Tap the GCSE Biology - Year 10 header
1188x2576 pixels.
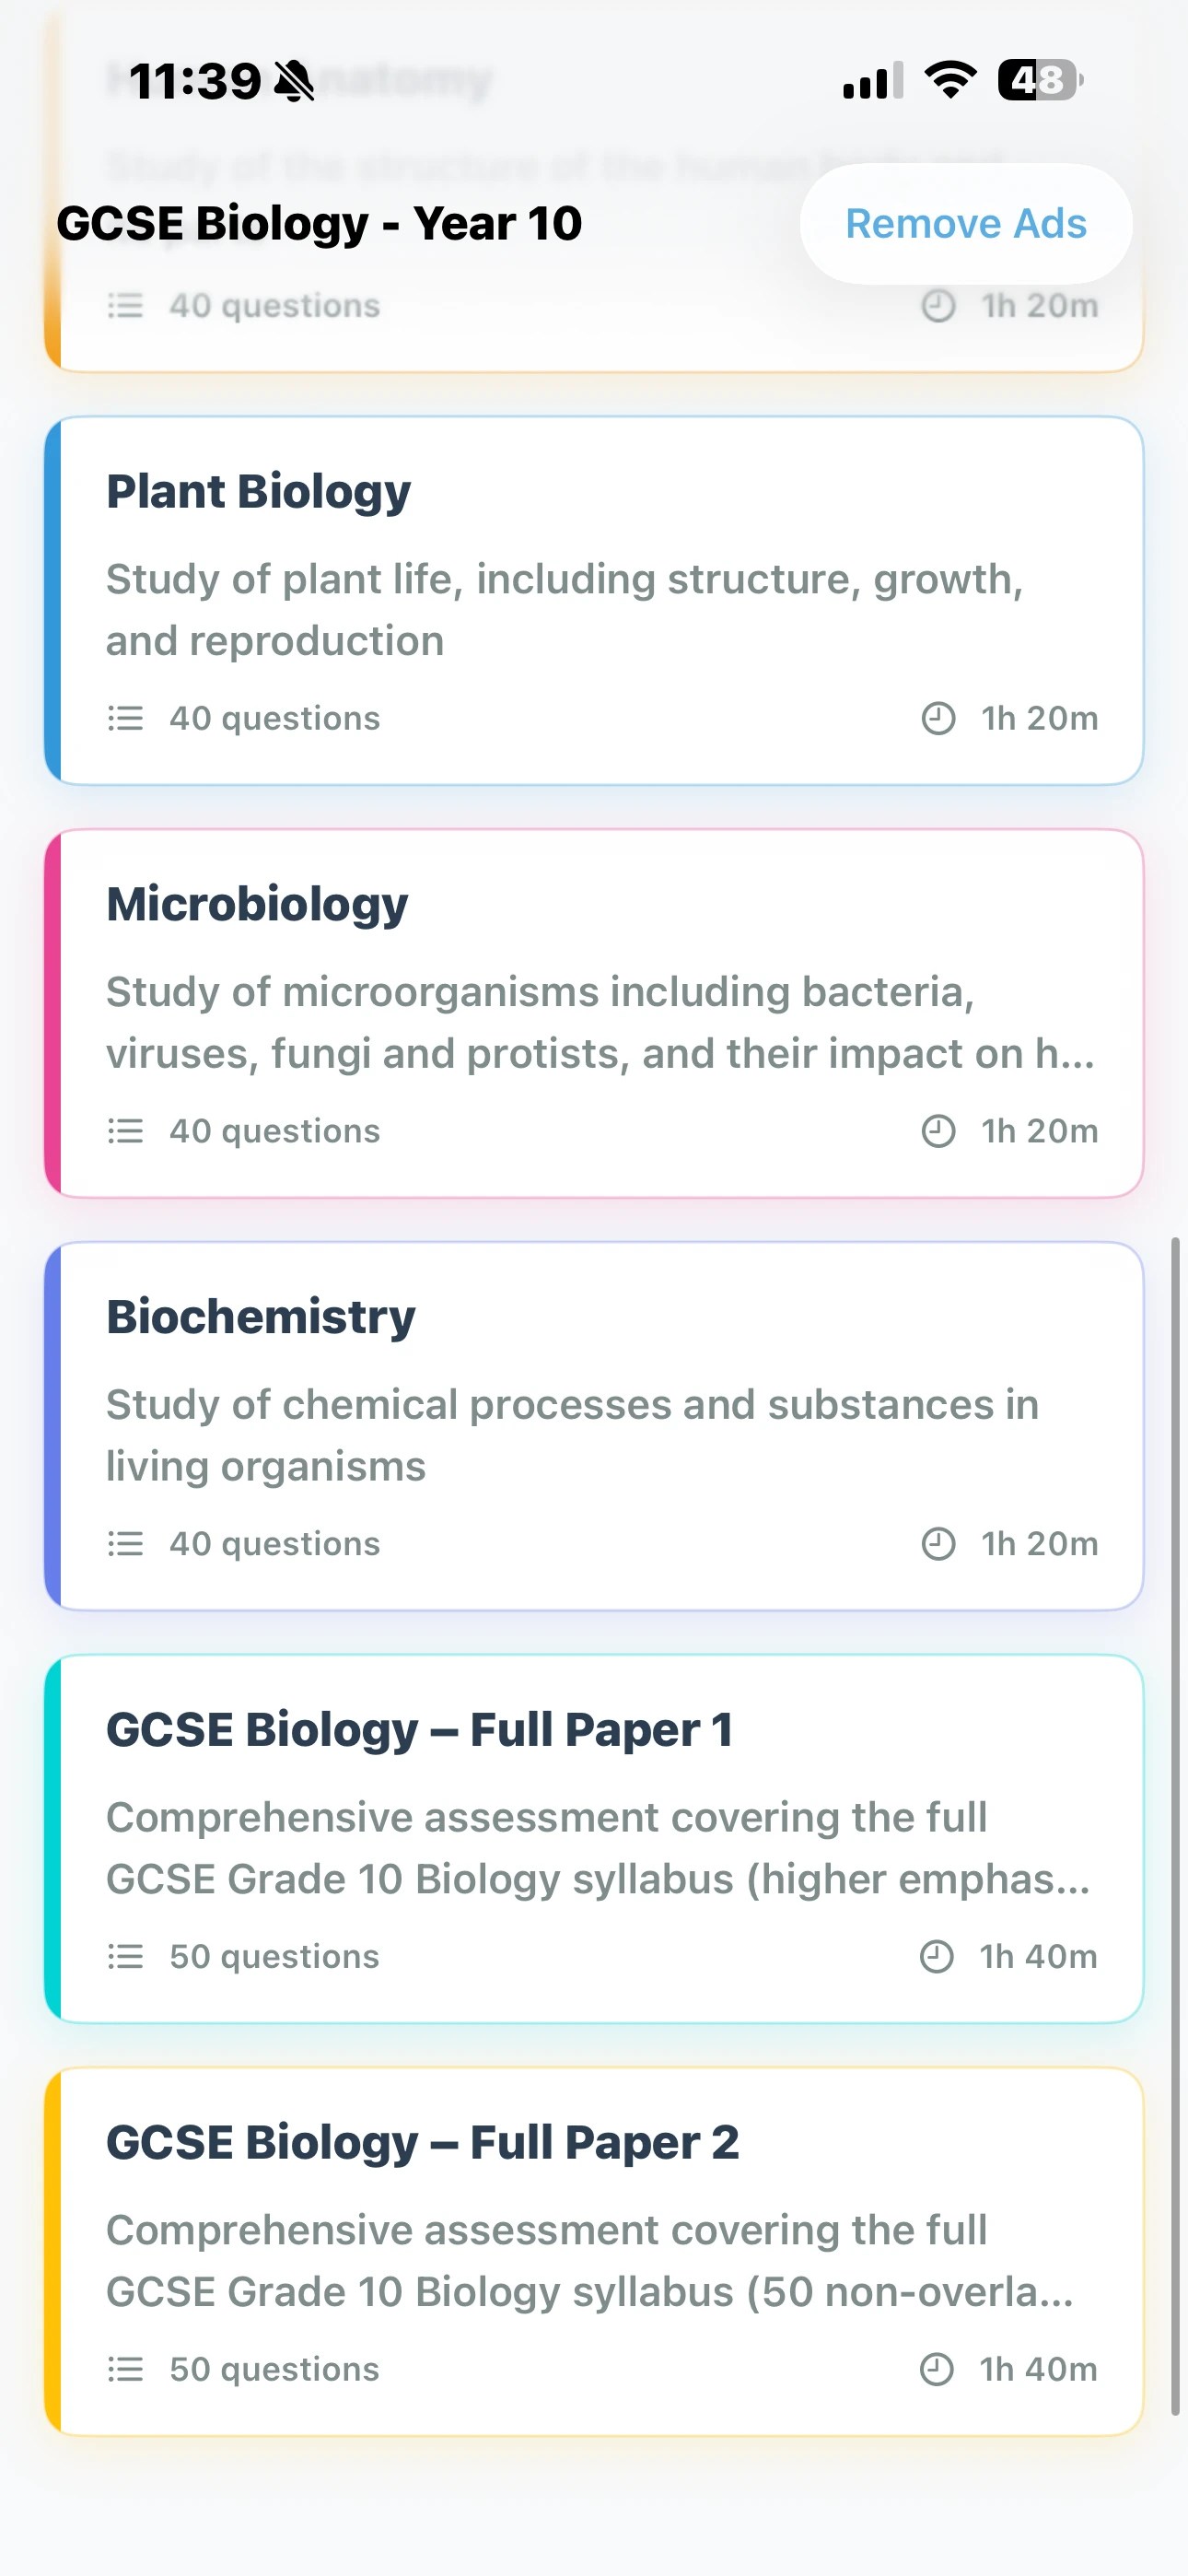point(319,224)
